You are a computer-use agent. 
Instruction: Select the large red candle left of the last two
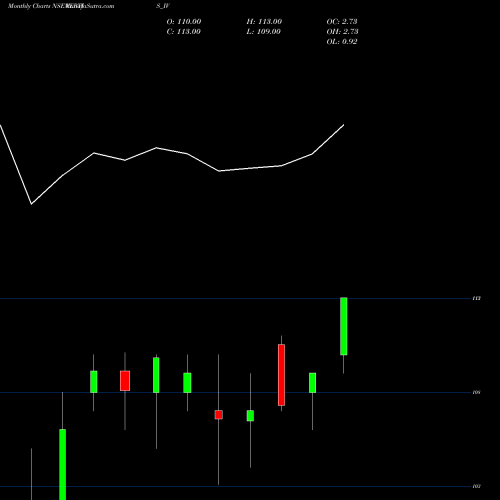[x=282, y=375]
